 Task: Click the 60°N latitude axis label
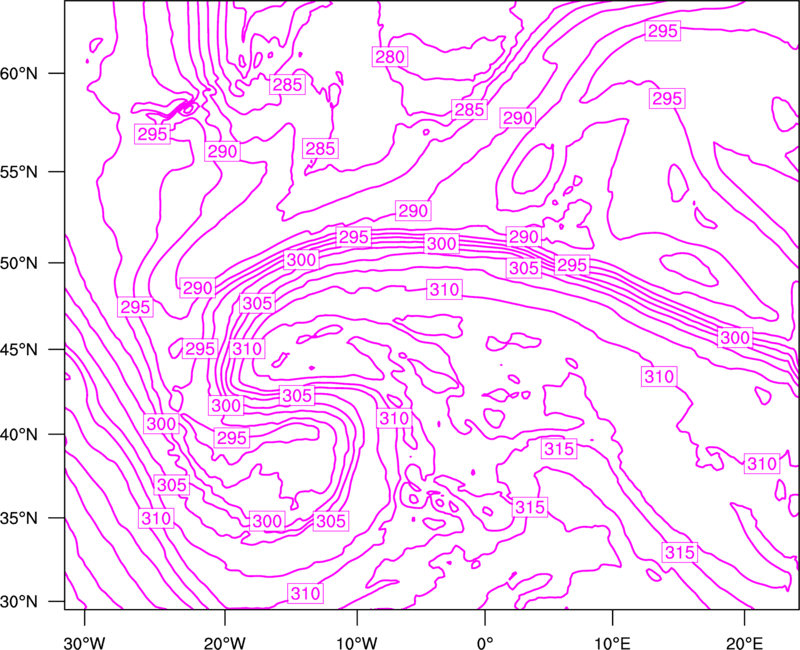19,74
